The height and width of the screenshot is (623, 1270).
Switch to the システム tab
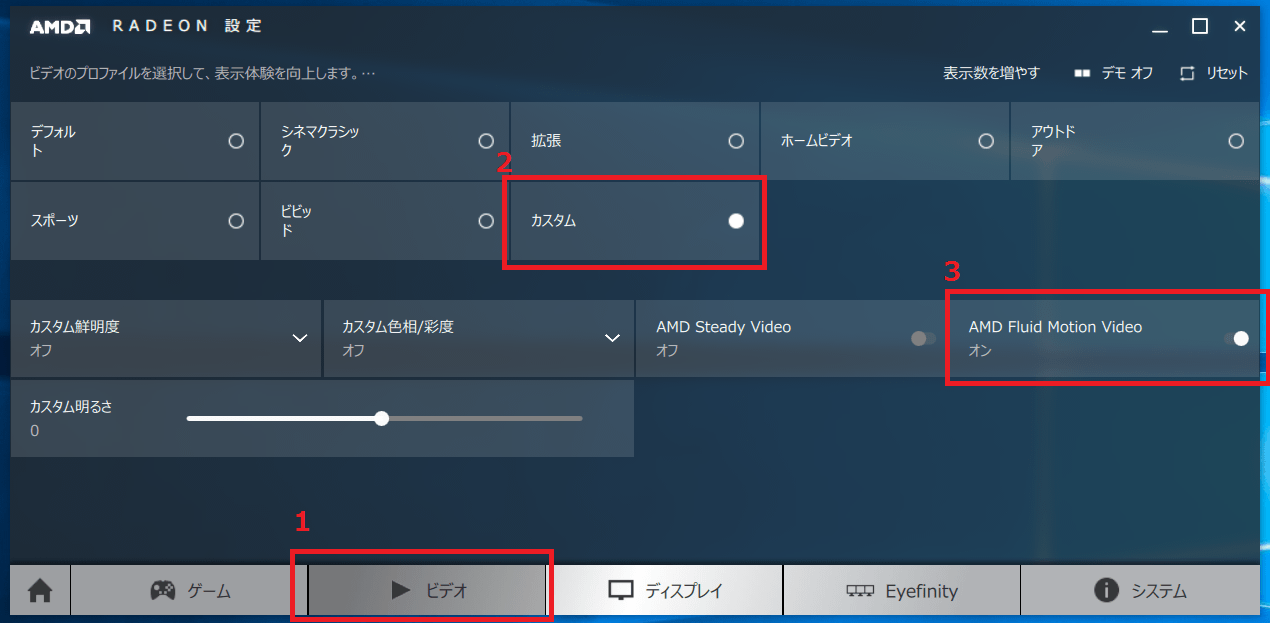point(1140,591)
